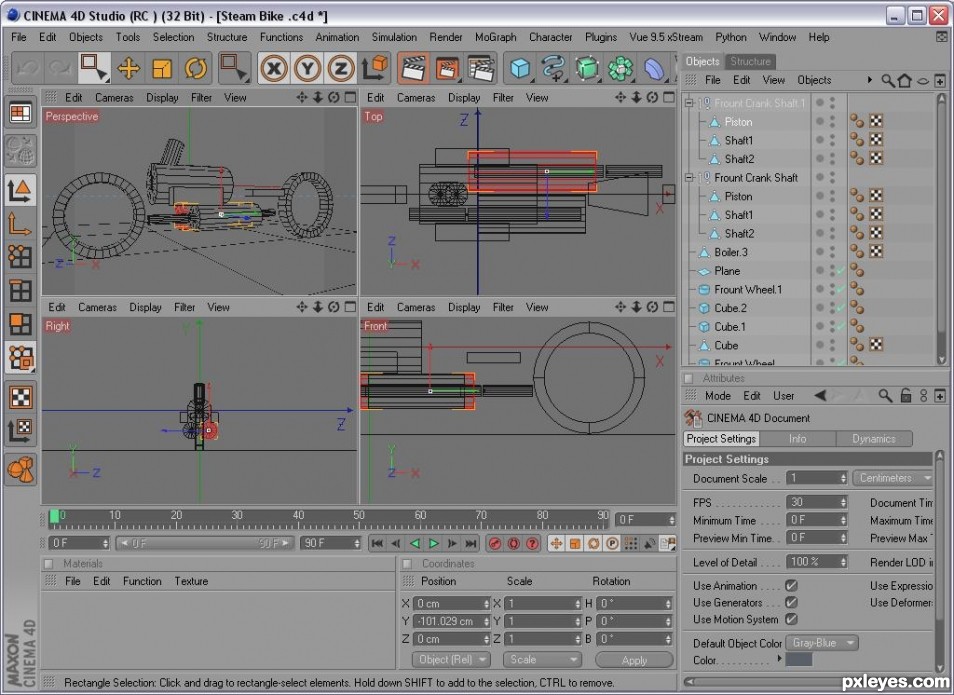Select live selection tool icon

(94, 68)
